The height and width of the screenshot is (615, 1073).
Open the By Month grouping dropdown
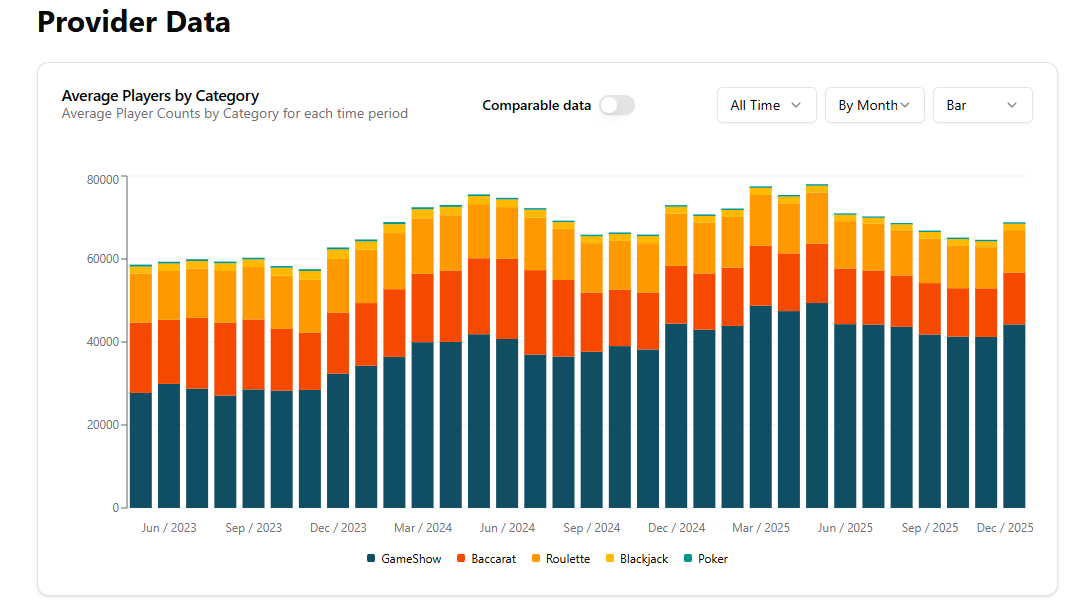click(875, 105)
